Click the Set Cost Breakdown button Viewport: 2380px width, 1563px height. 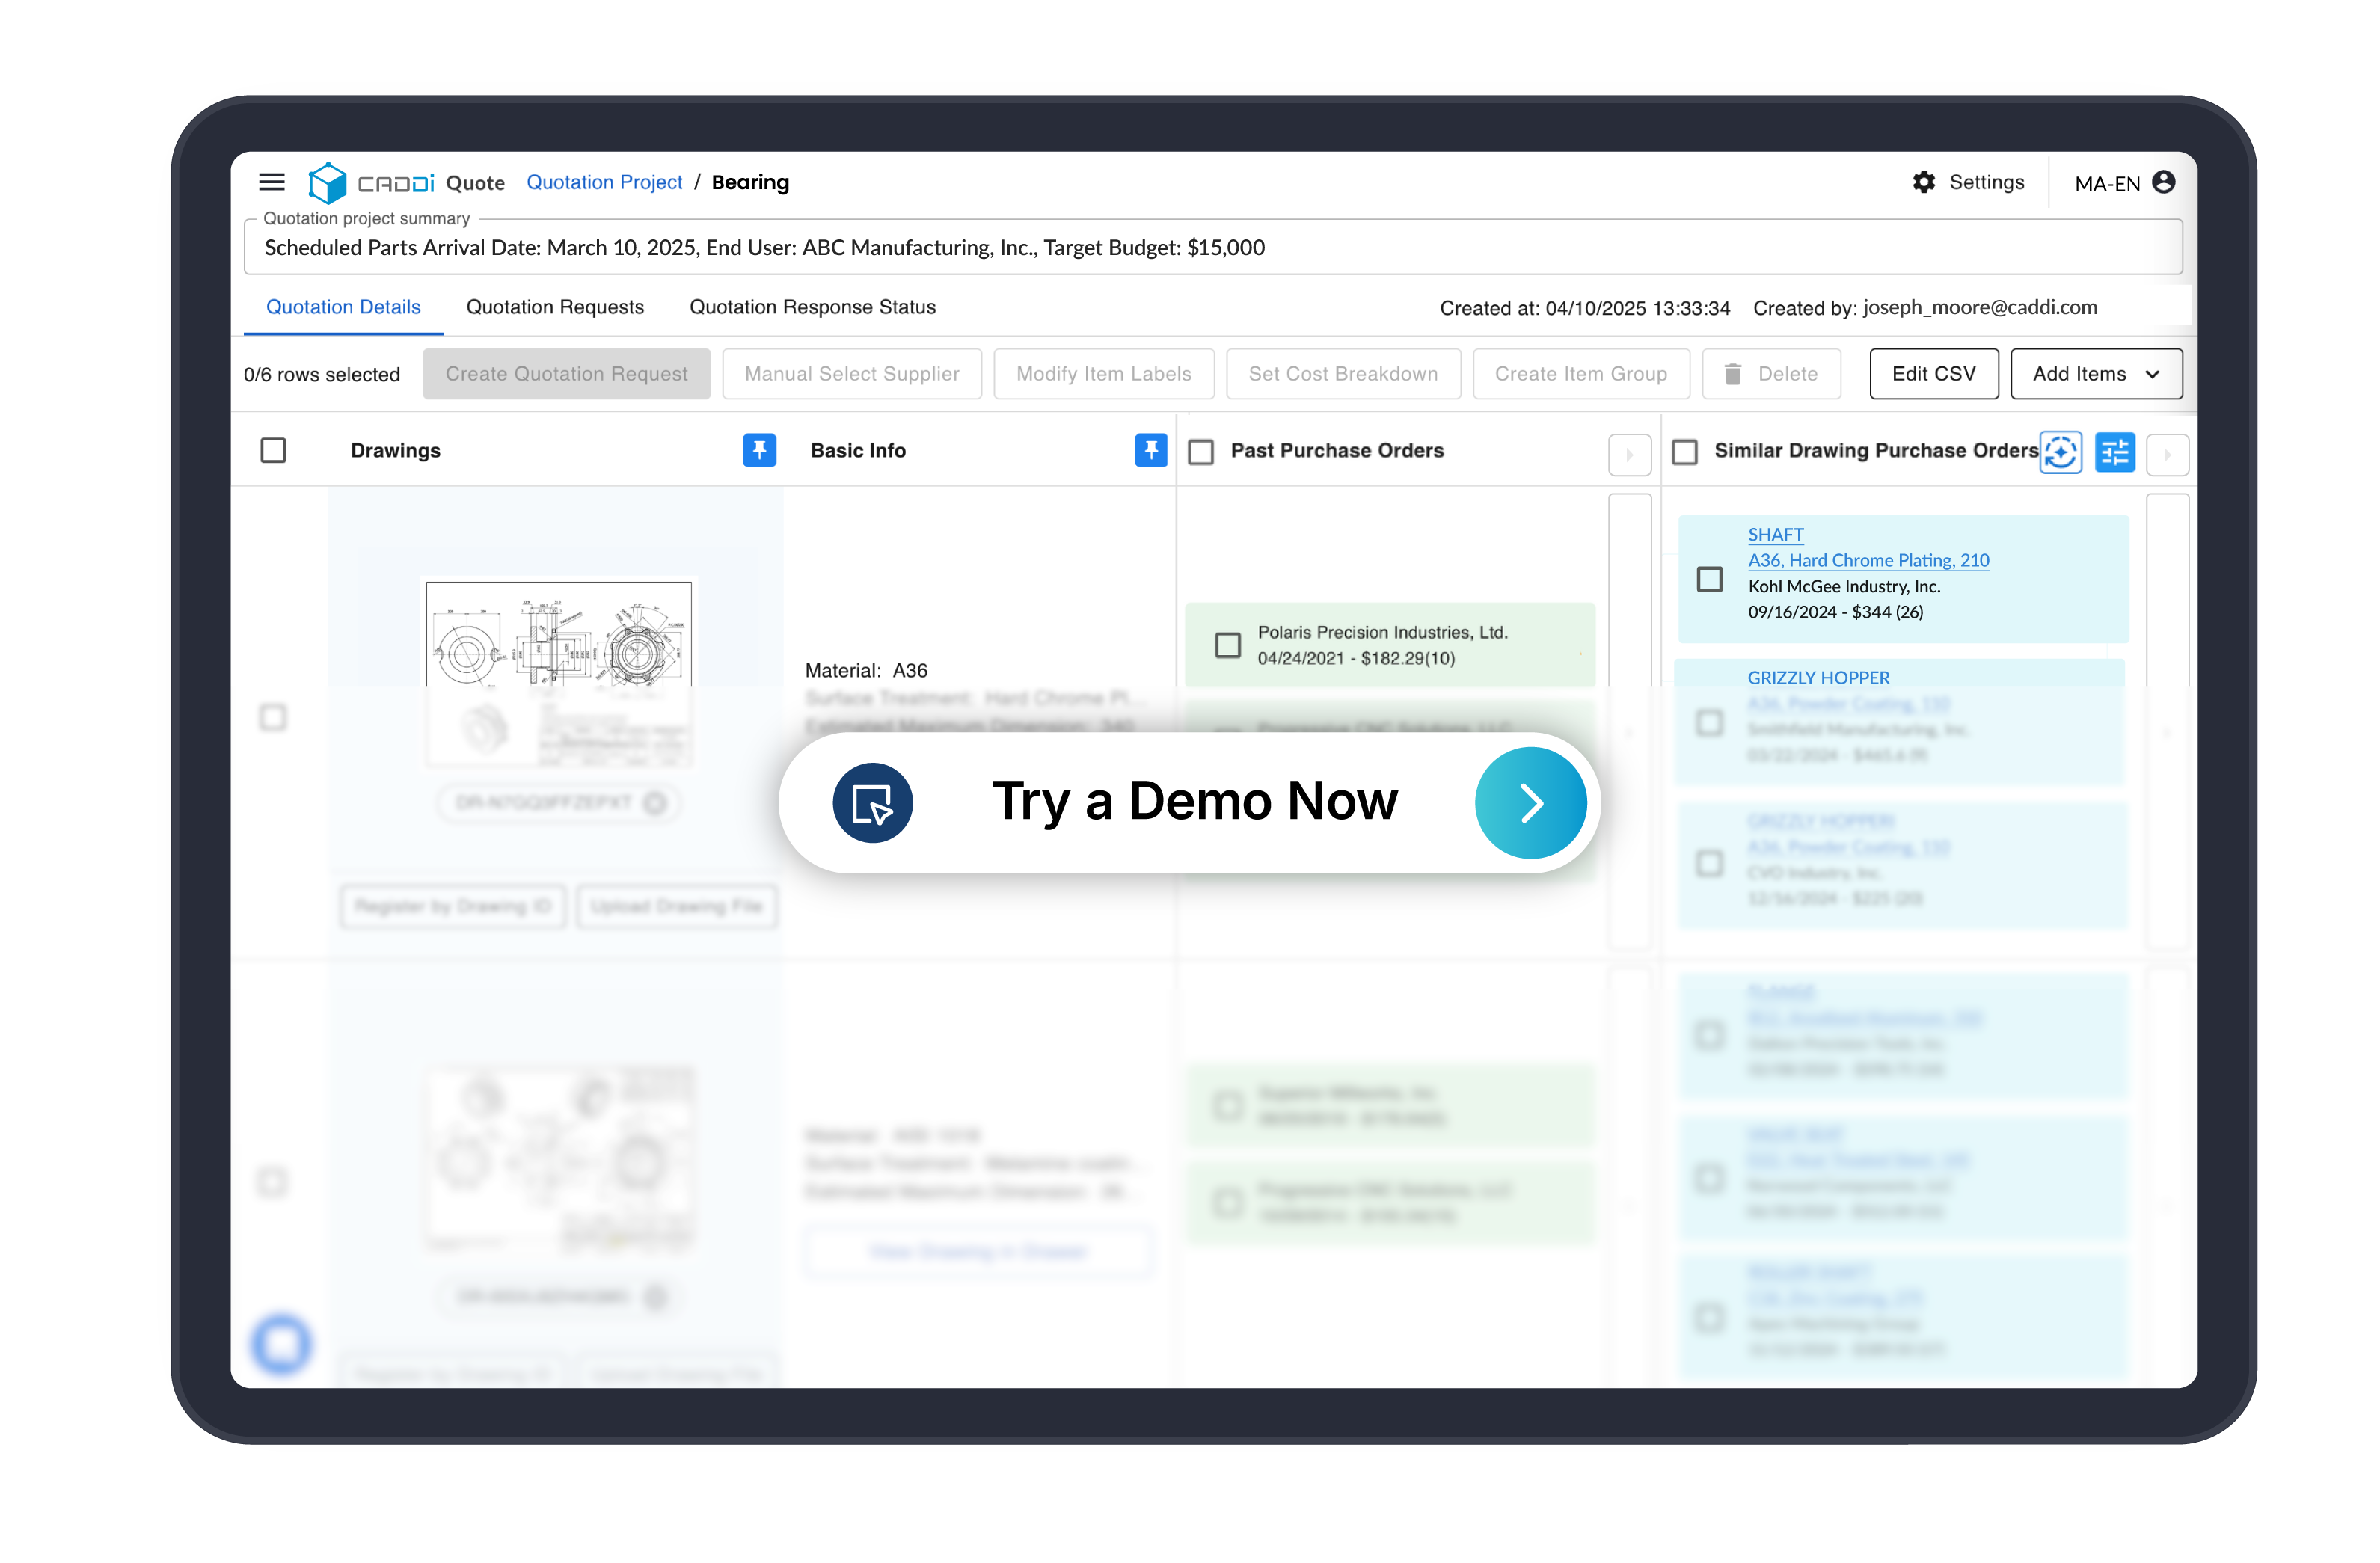click(1343, 374)
